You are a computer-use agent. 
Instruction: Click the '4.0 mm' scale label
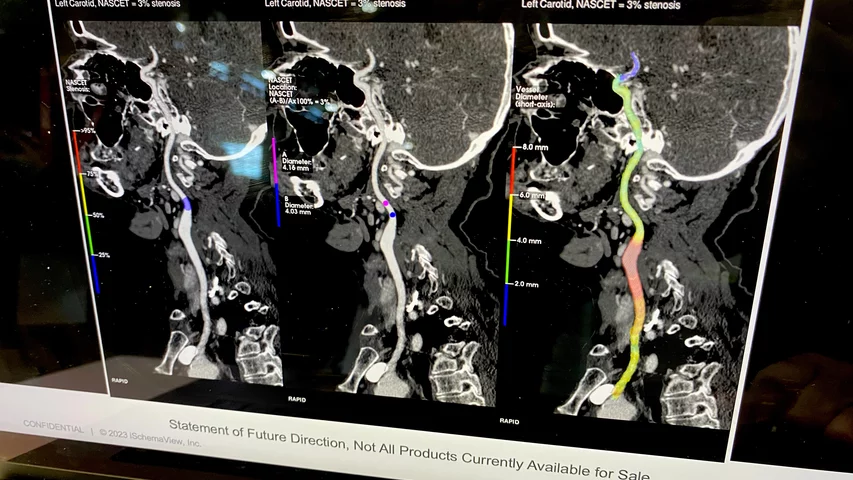point(528,241)
